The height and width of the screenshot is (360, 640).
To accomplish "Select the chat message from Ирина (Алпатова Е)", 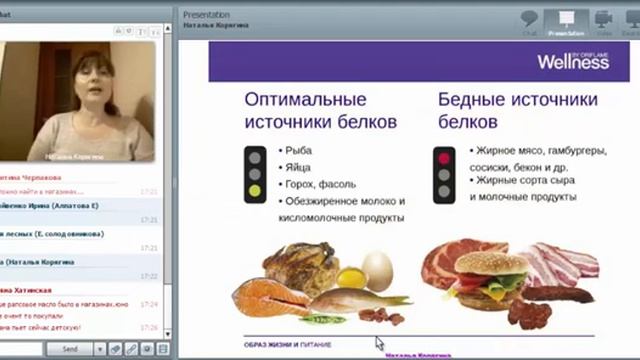I will tap(81, 212).
